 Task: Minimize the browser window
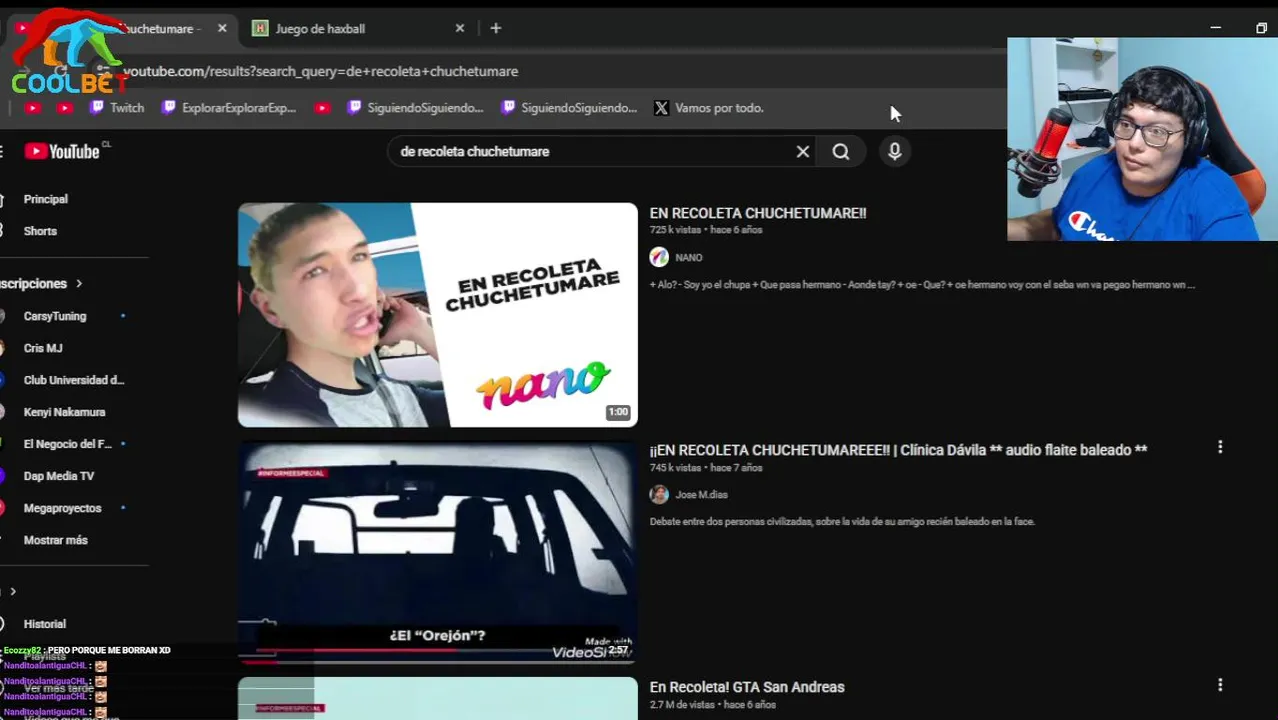pos(1216,28)
